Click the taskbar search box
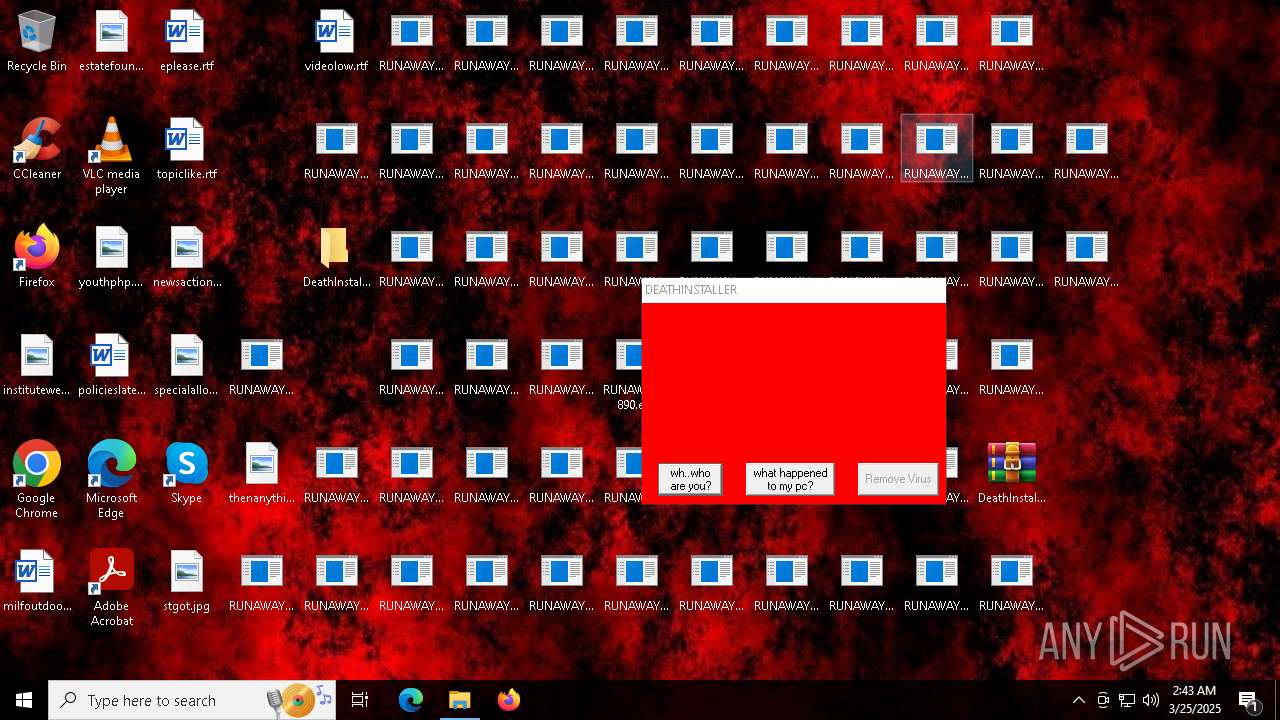 192,700
